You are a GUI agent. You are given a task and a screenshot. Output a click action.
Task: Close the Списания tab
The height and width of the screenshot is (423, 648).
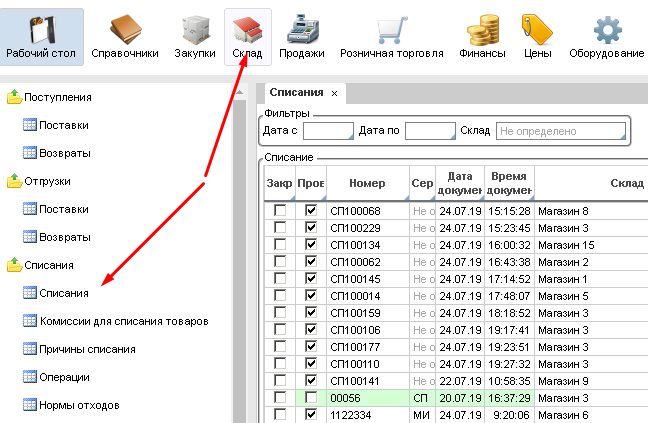tap(334, 93)
